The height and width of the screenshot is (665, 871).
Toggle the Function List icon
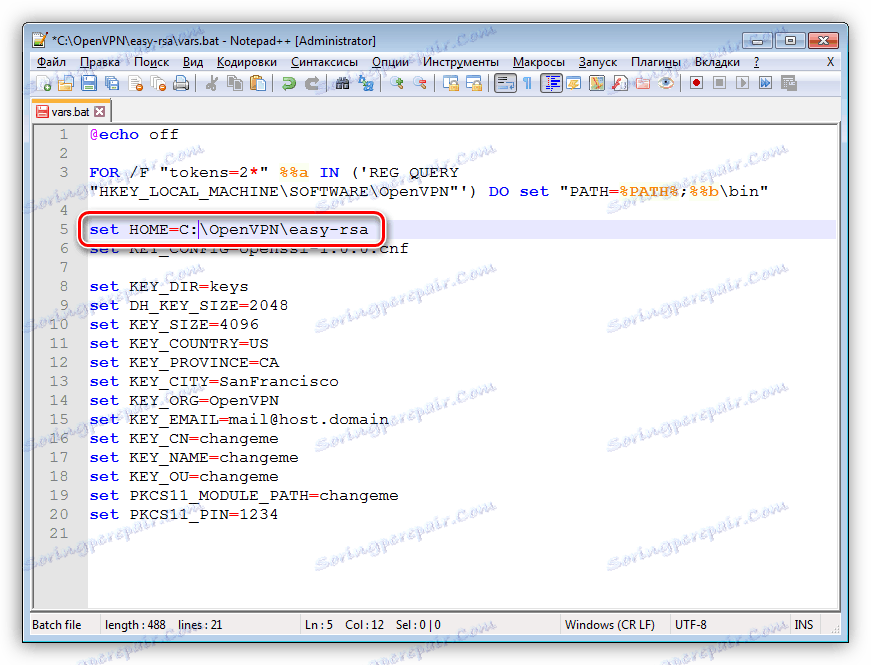point(619,84)
